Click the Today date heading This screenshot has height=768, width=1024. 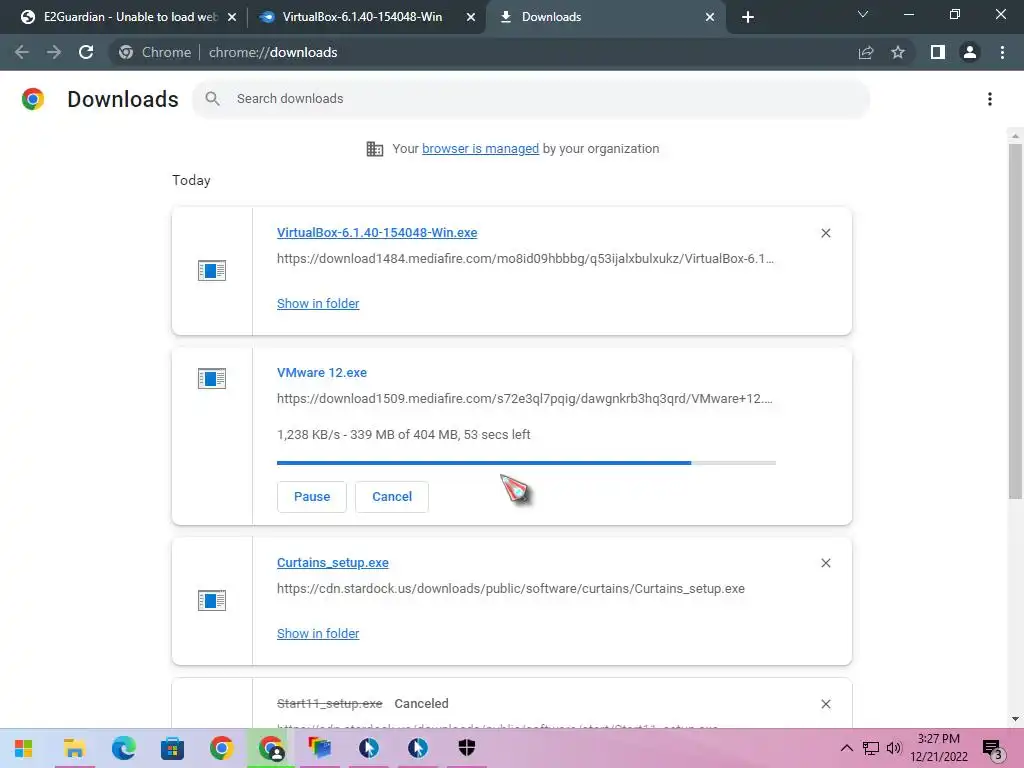click(x=191, y=180)
